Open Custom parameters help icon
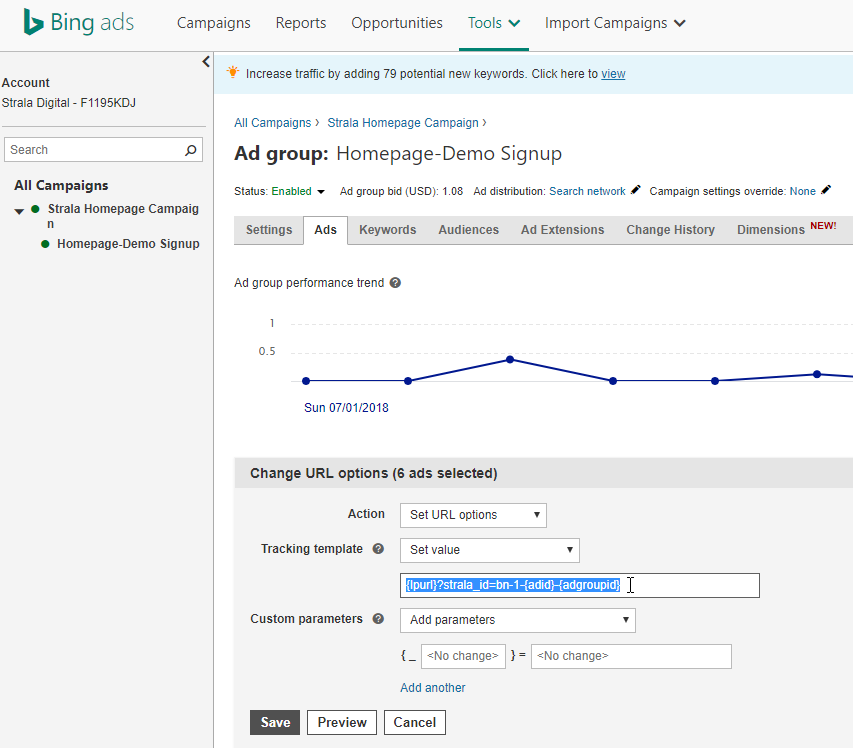The width and height of the screenshot is (853, 748). (x=378, y=619)
